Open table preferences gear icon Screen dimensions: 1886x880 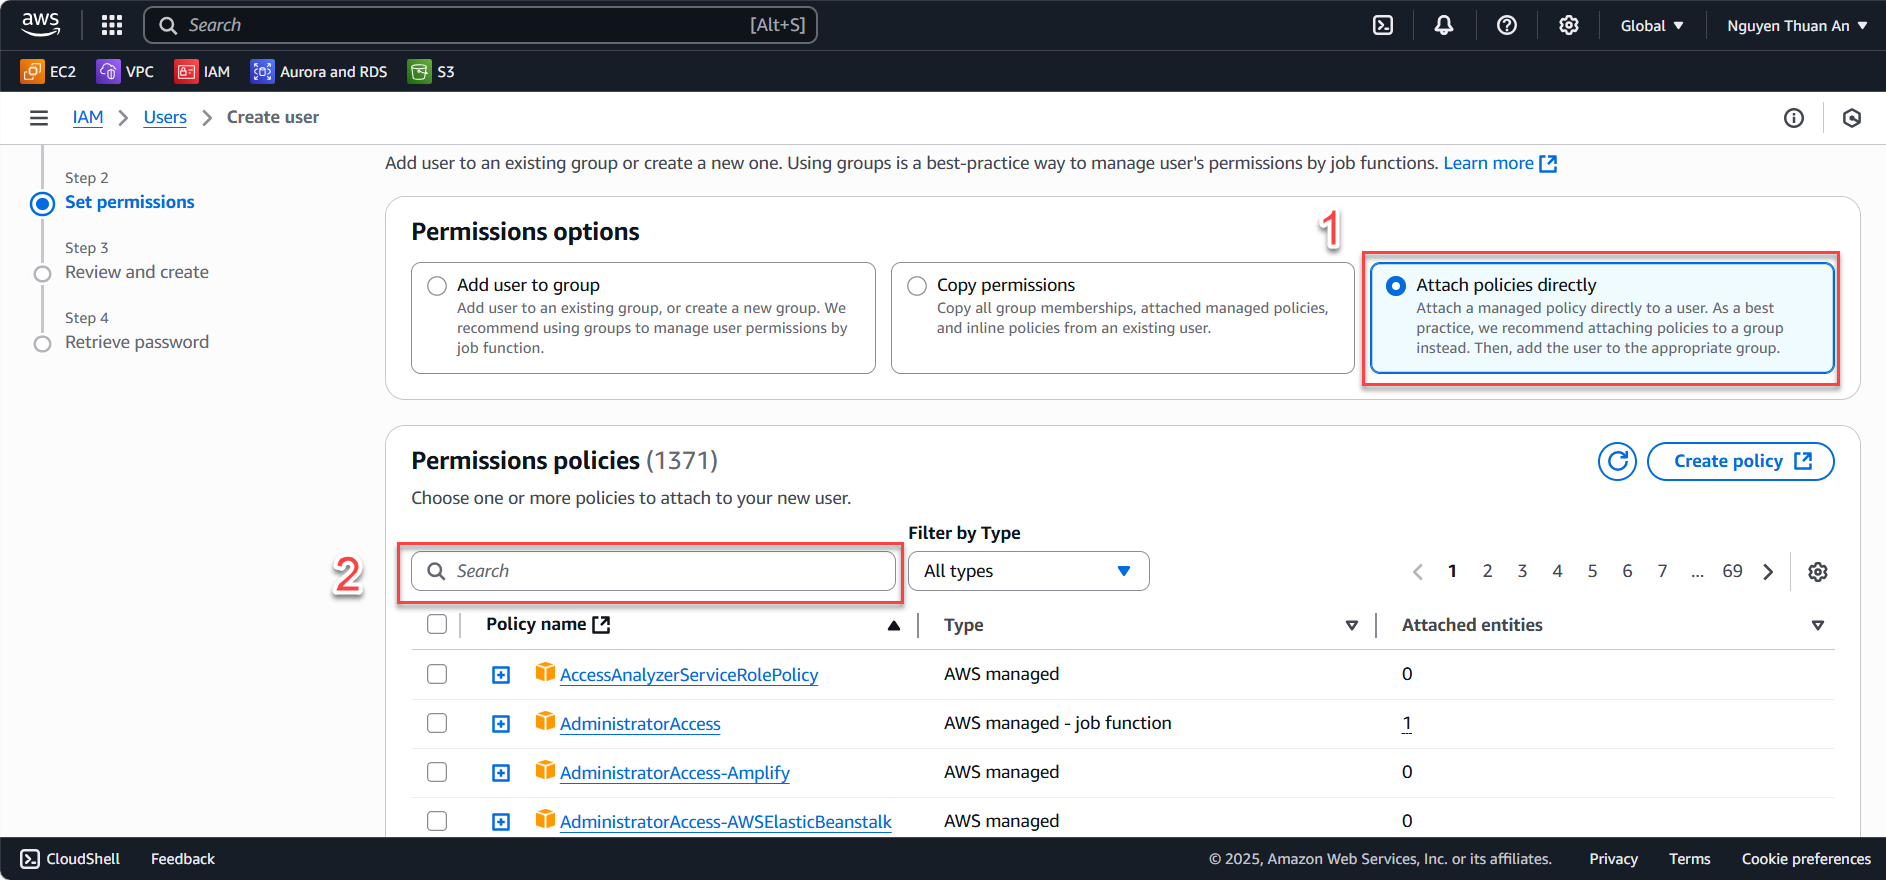click(1818, 572)
